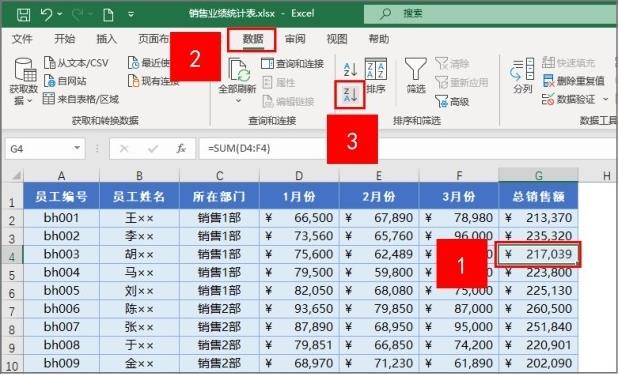Switch to the Insert (插入) tab

(107, 39)
